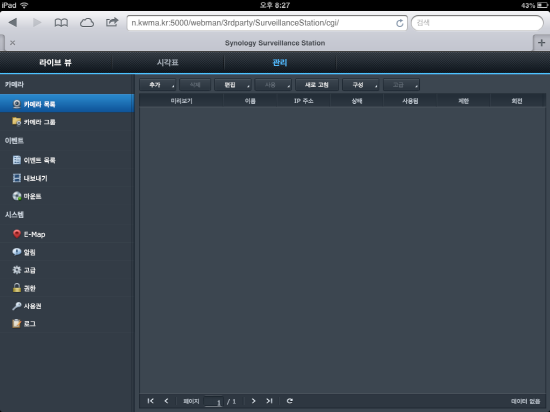Expand the 고급 advanced toolbar dropdown
The image size is (550, 412).
point(401,85)
